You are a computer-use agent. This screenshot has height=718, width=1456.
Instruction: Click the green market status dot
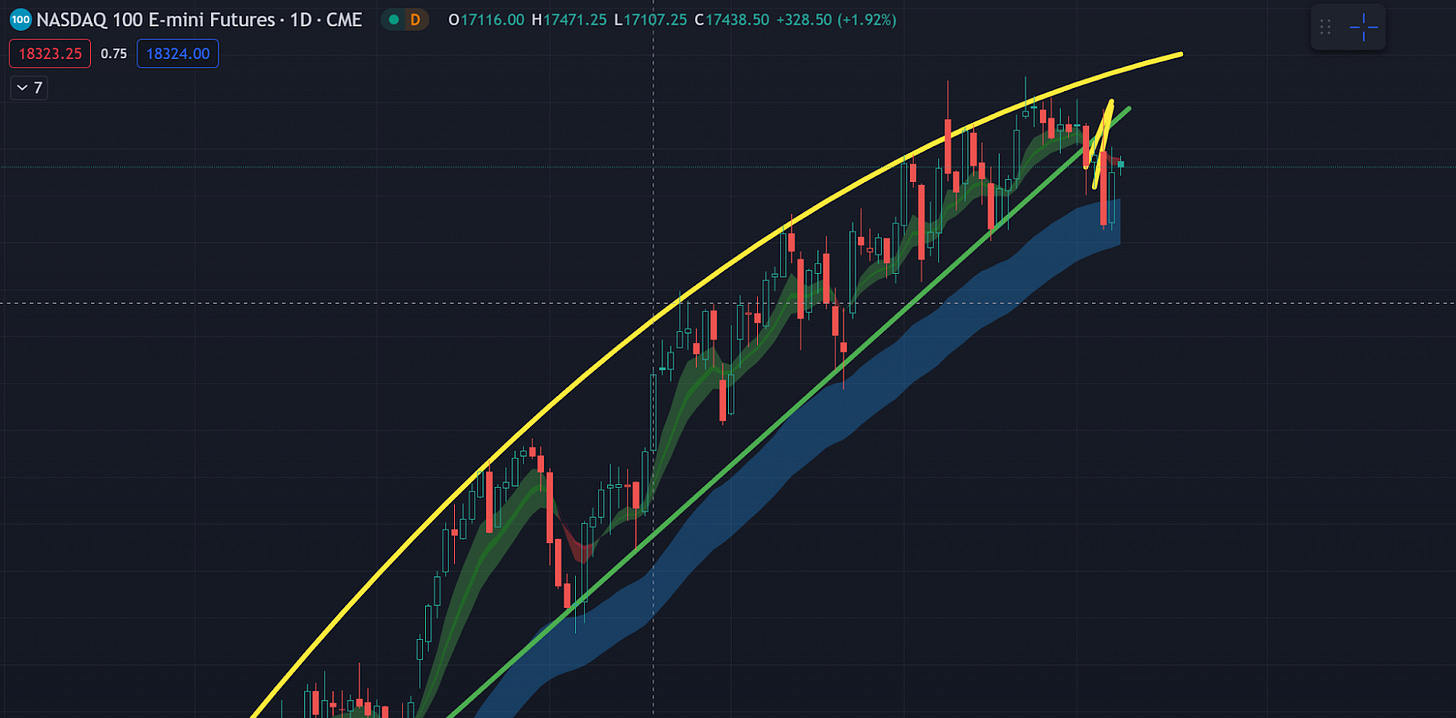pyautogui.click(x=394, y=19)
